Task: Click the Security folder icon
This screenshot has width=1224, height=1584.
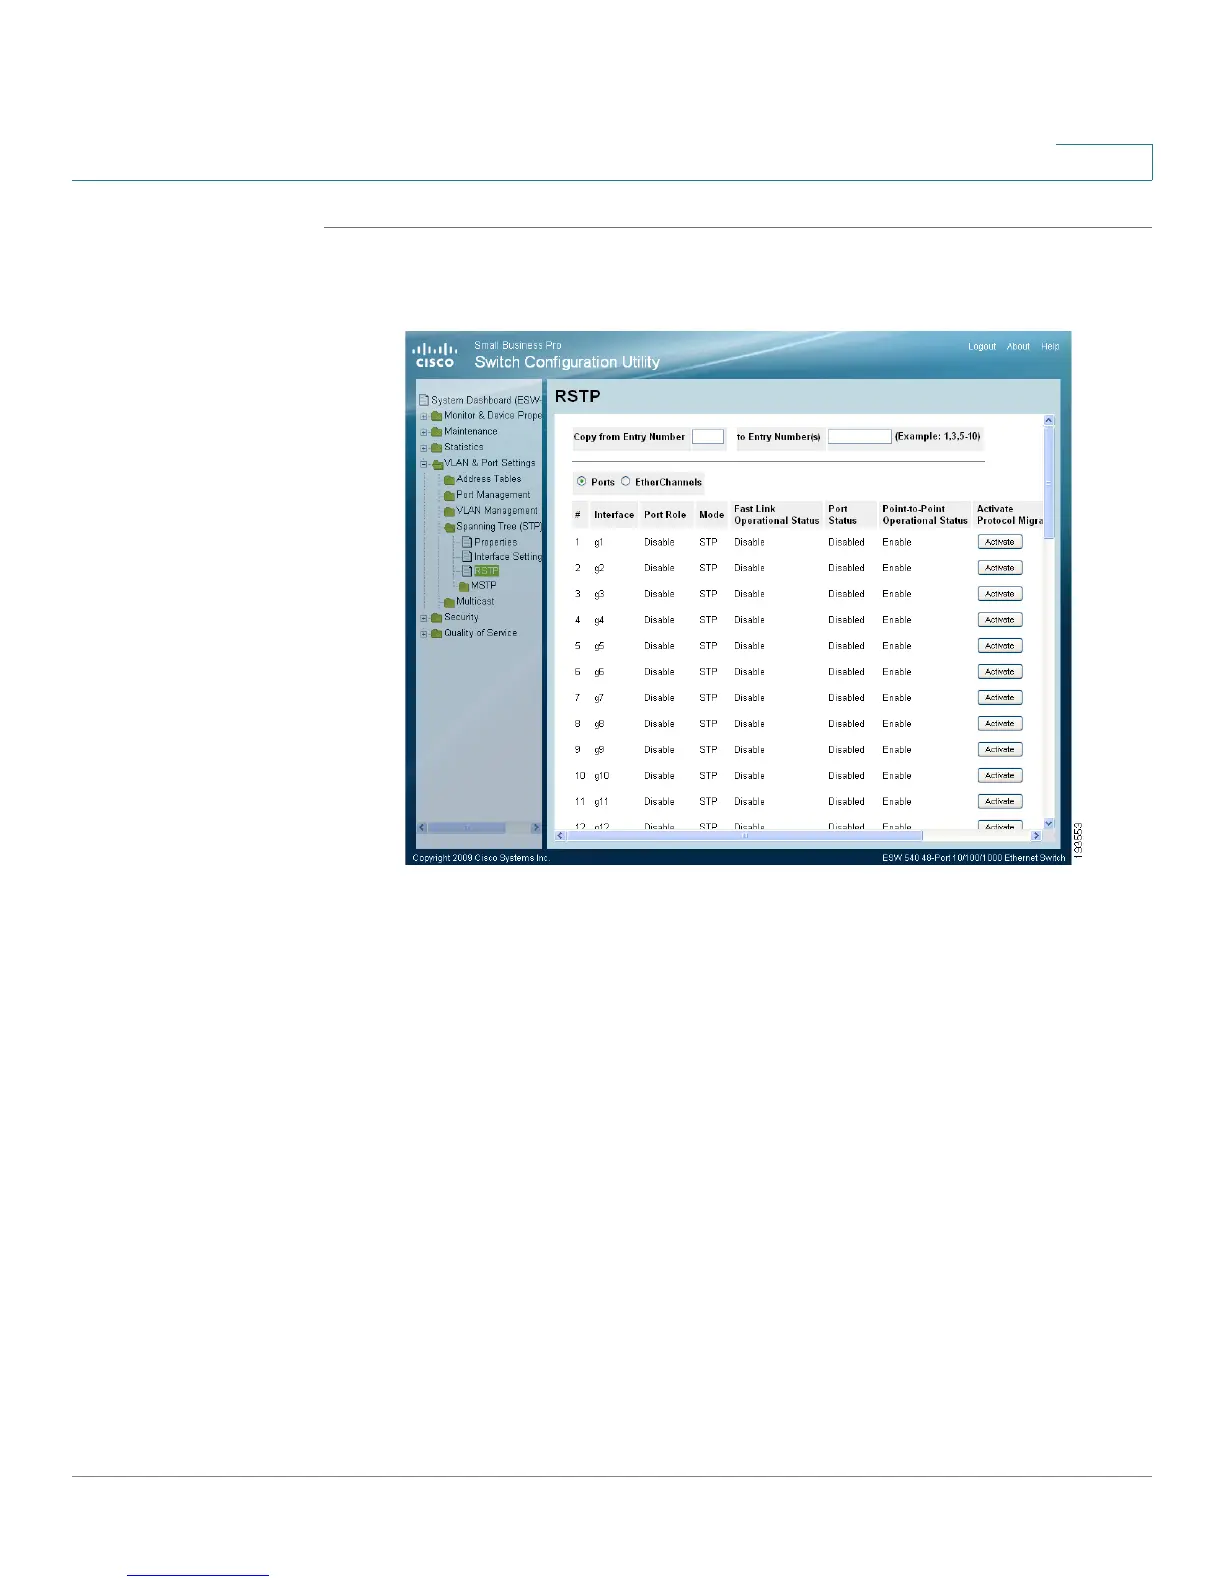Action: (x=437, y=618)
